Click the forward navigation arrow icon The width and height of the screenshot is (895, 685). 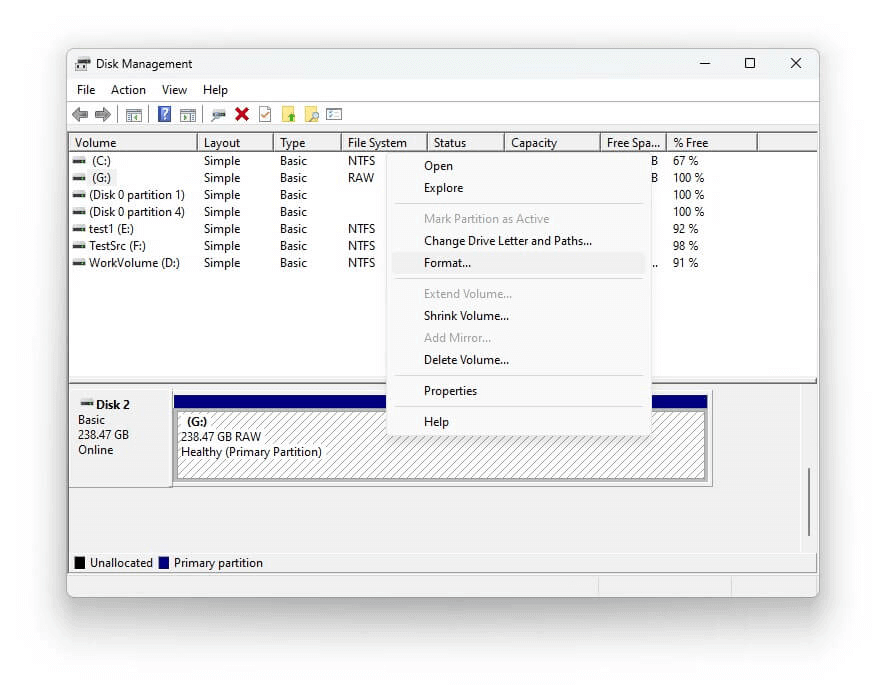click(x=102, y=114)
